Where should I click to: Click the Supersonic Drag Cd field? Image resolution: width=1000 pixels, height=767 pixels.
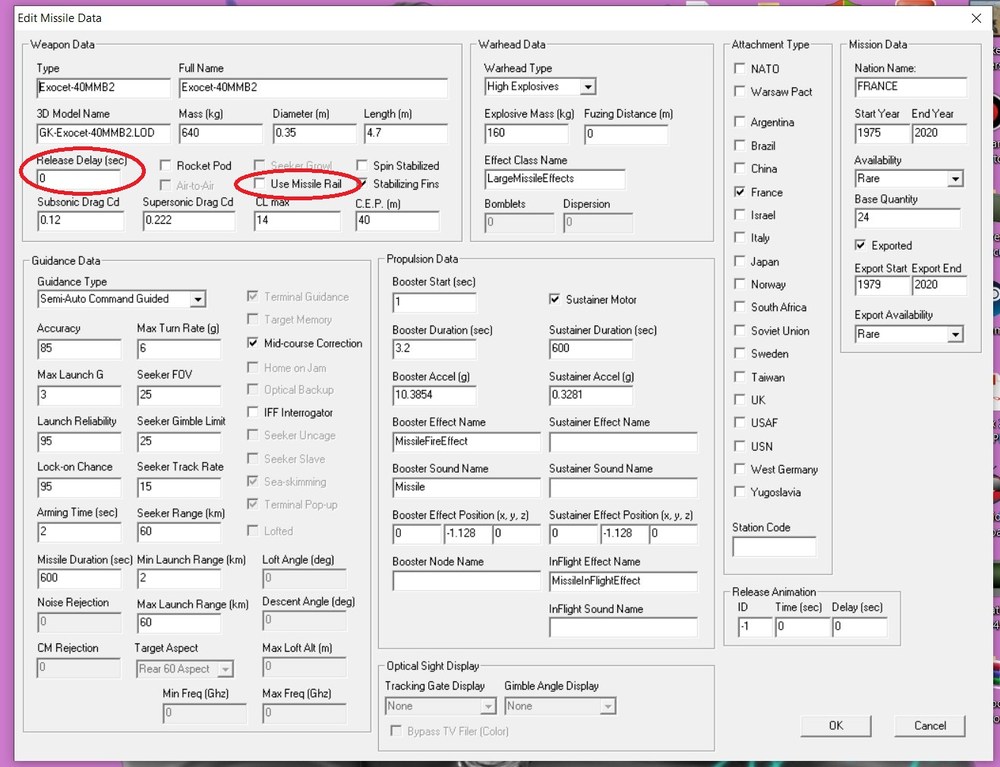point(189,221)
